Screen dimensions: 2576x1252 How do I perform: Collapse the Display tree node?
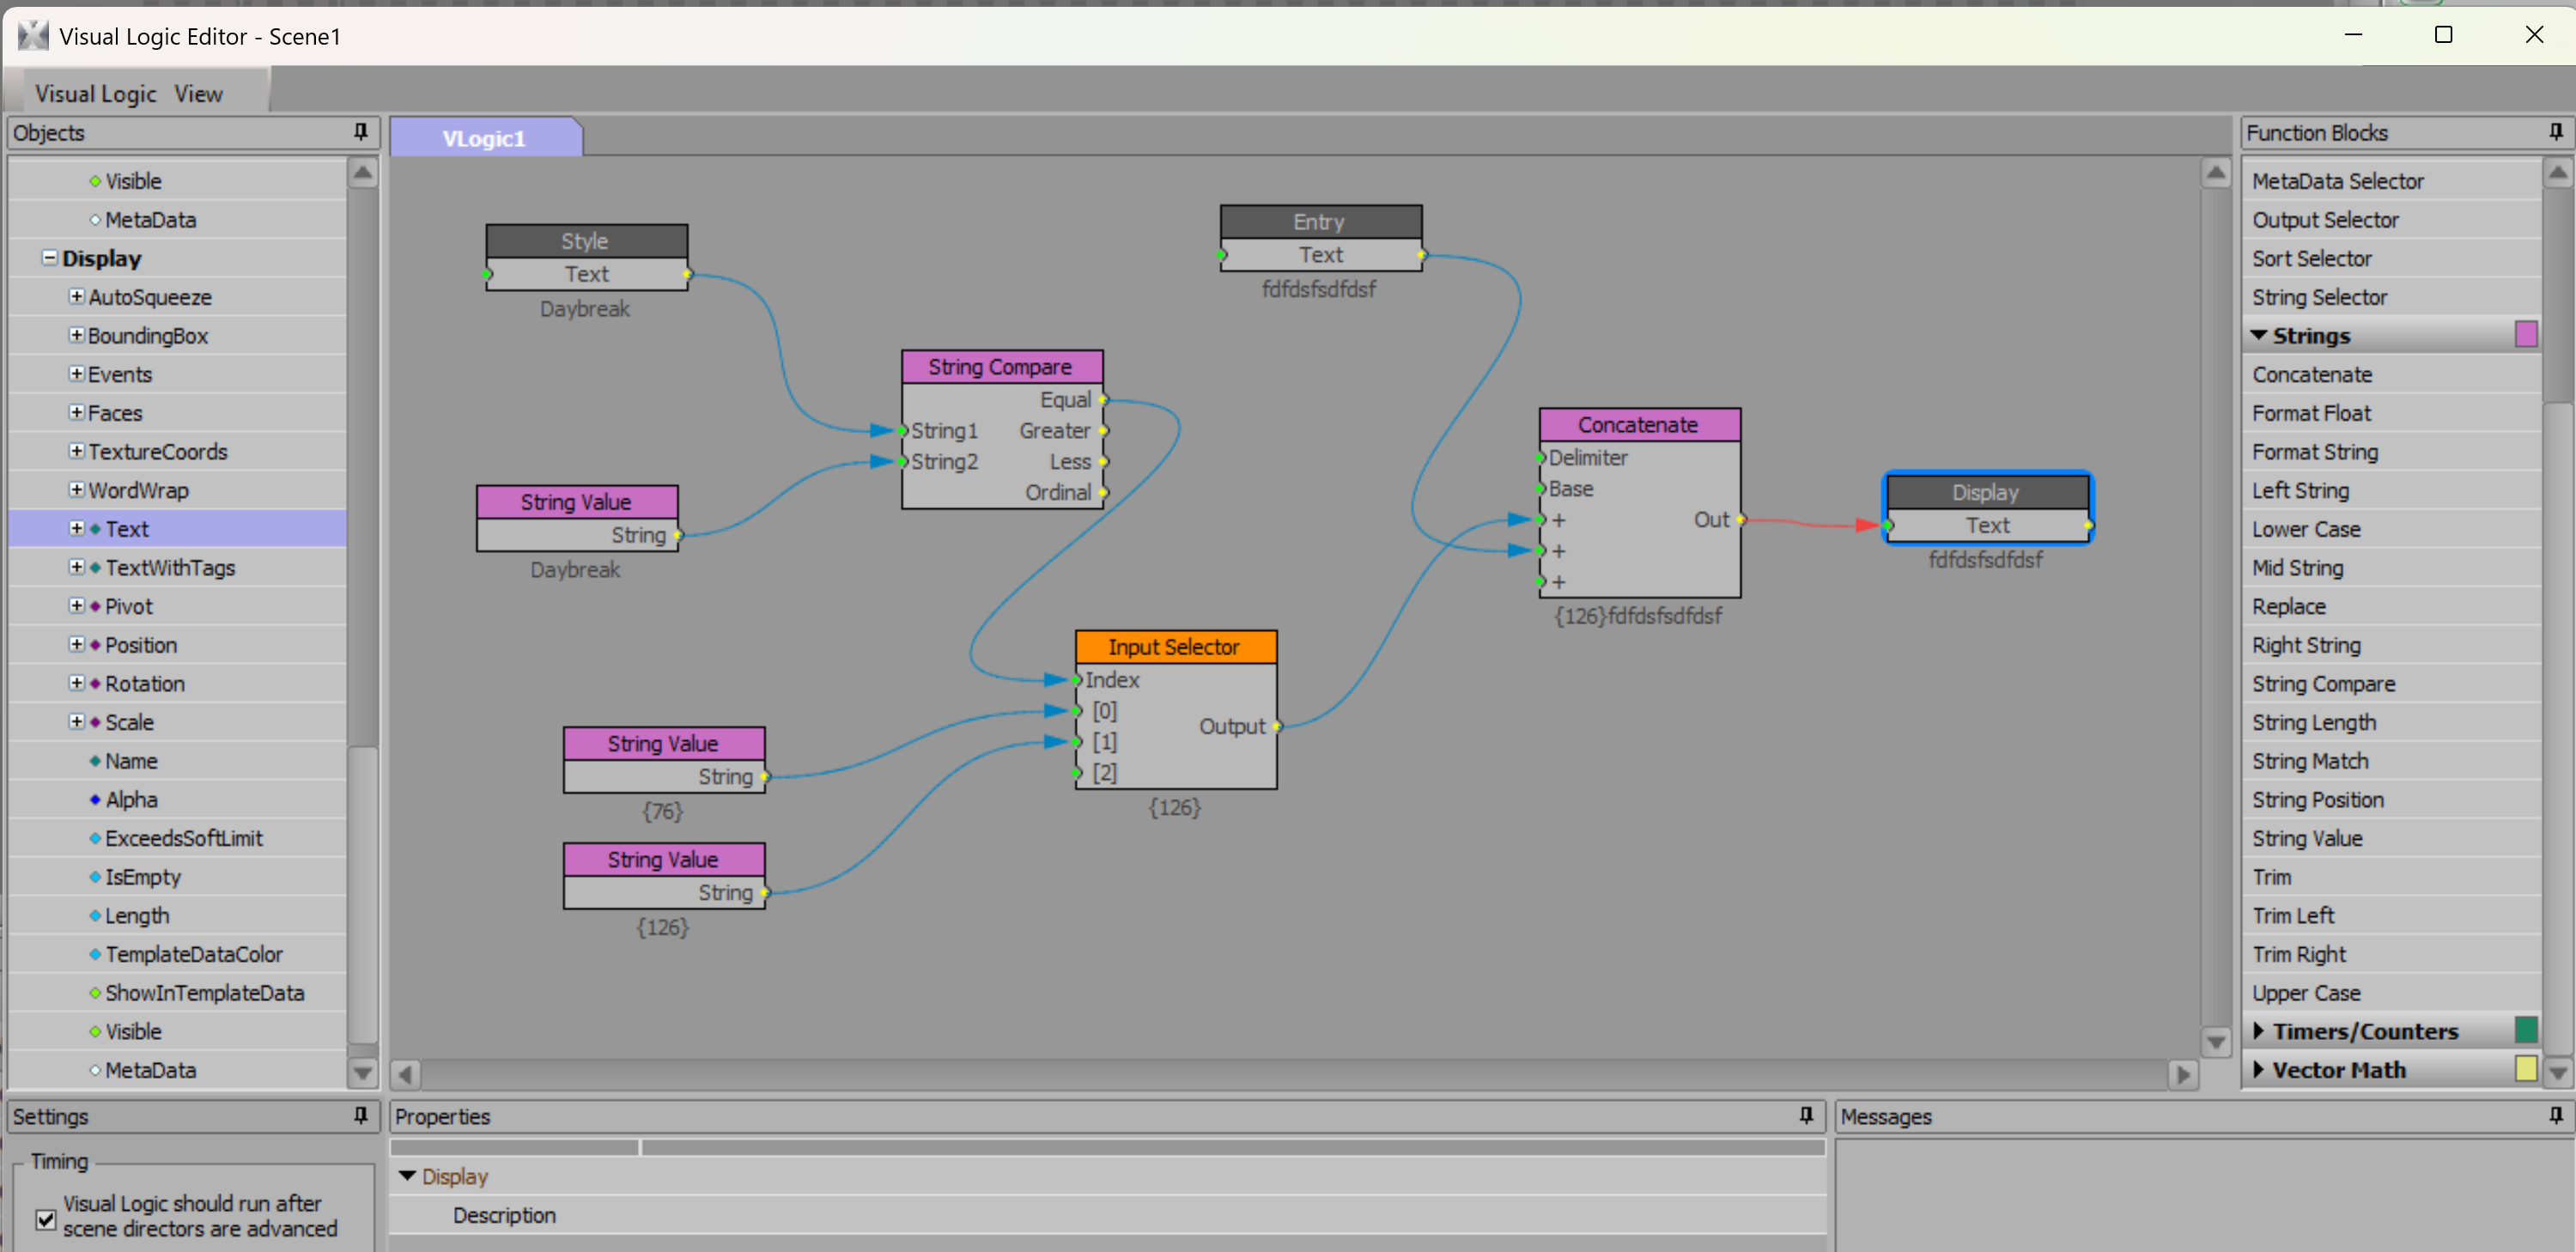[49, 258]
